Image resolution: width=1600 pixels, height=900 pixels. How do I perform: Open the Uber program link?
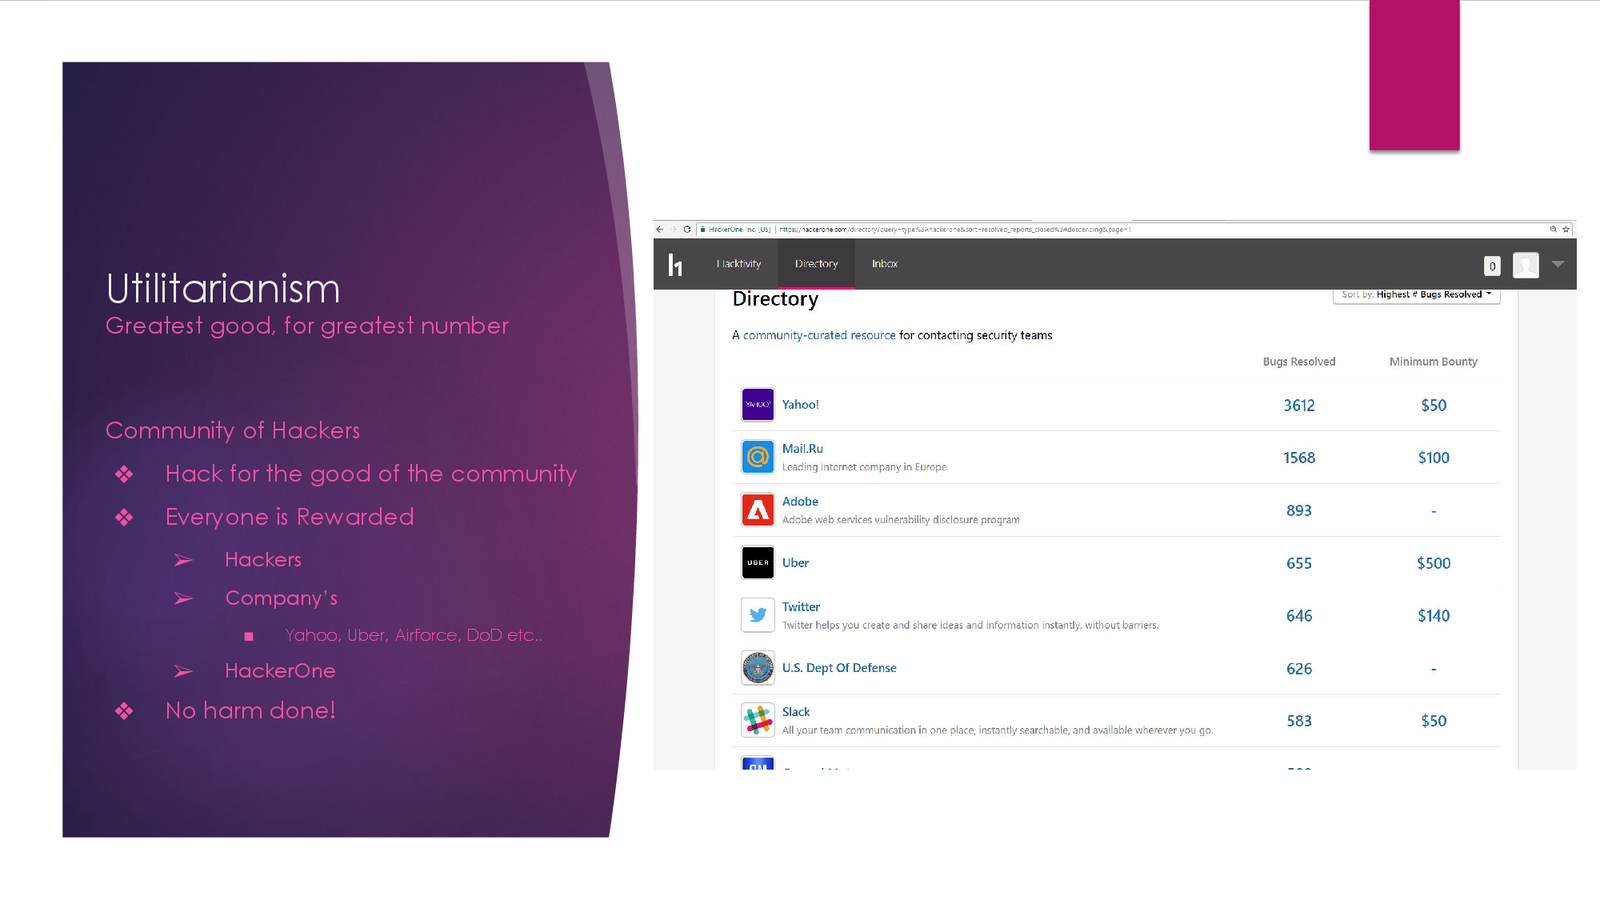click(795, 563)
